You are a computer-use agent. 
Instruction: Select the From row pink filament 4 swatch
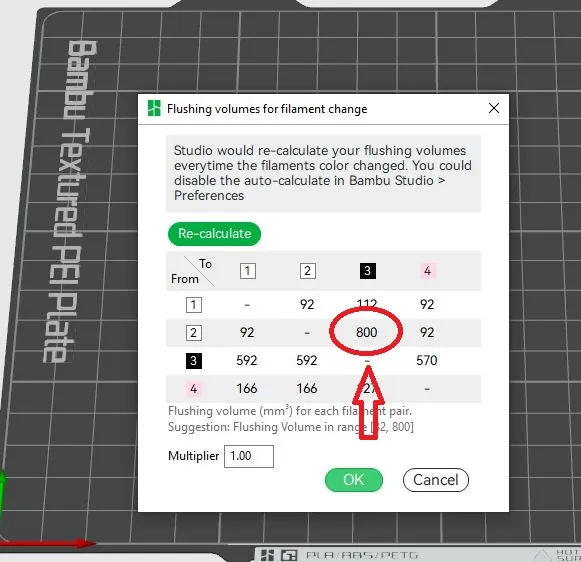(193, 389)
